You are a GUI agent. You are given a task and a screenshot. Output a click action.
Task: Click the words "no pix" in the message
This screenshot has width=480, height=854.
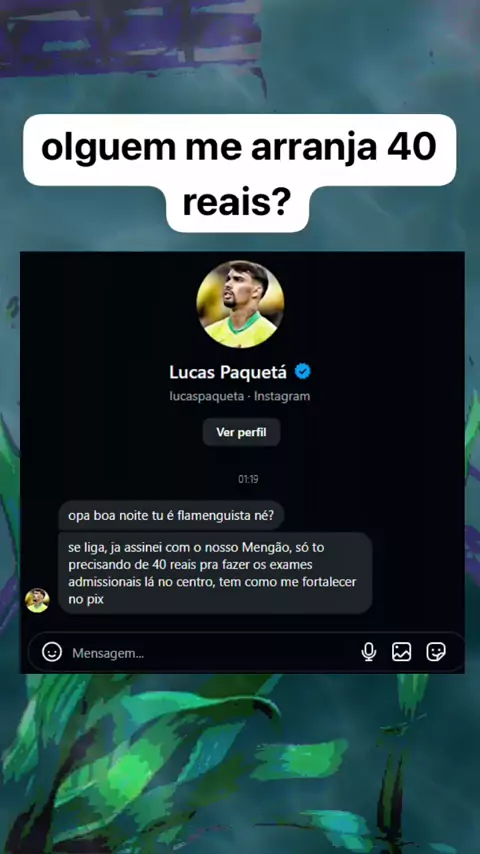point(86,600)
